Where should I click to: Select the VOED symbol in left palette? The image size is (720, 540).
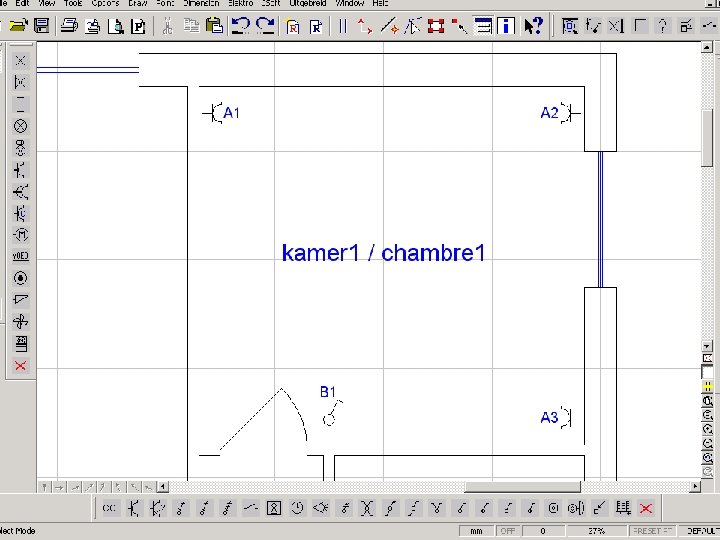point(20,256)
